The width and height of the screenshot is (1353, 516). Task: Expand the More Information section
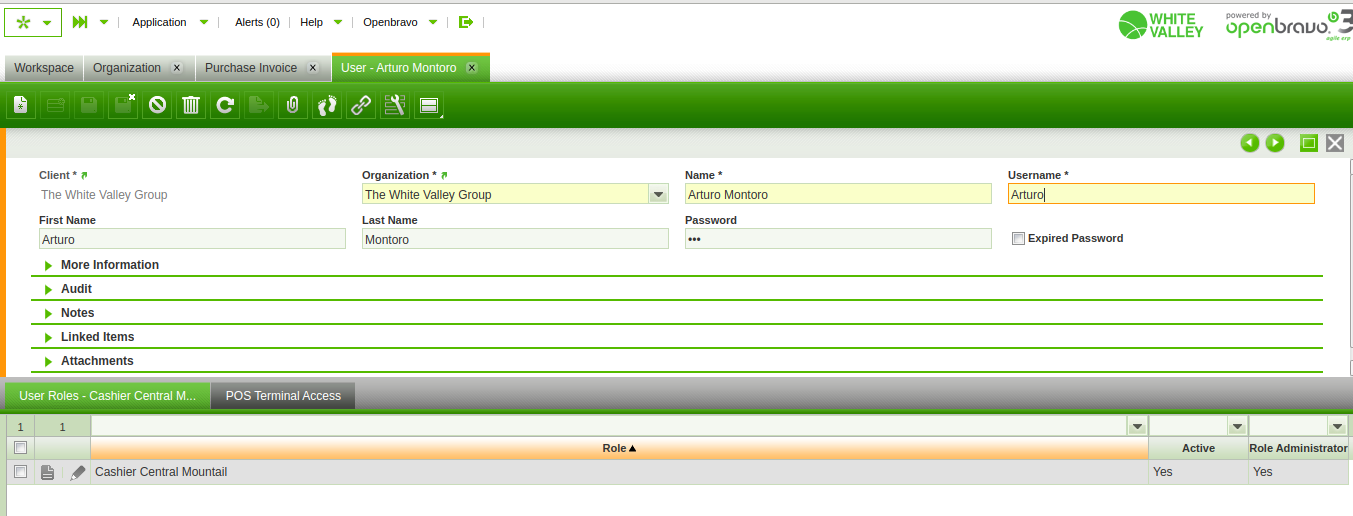[x=109, y=265]
